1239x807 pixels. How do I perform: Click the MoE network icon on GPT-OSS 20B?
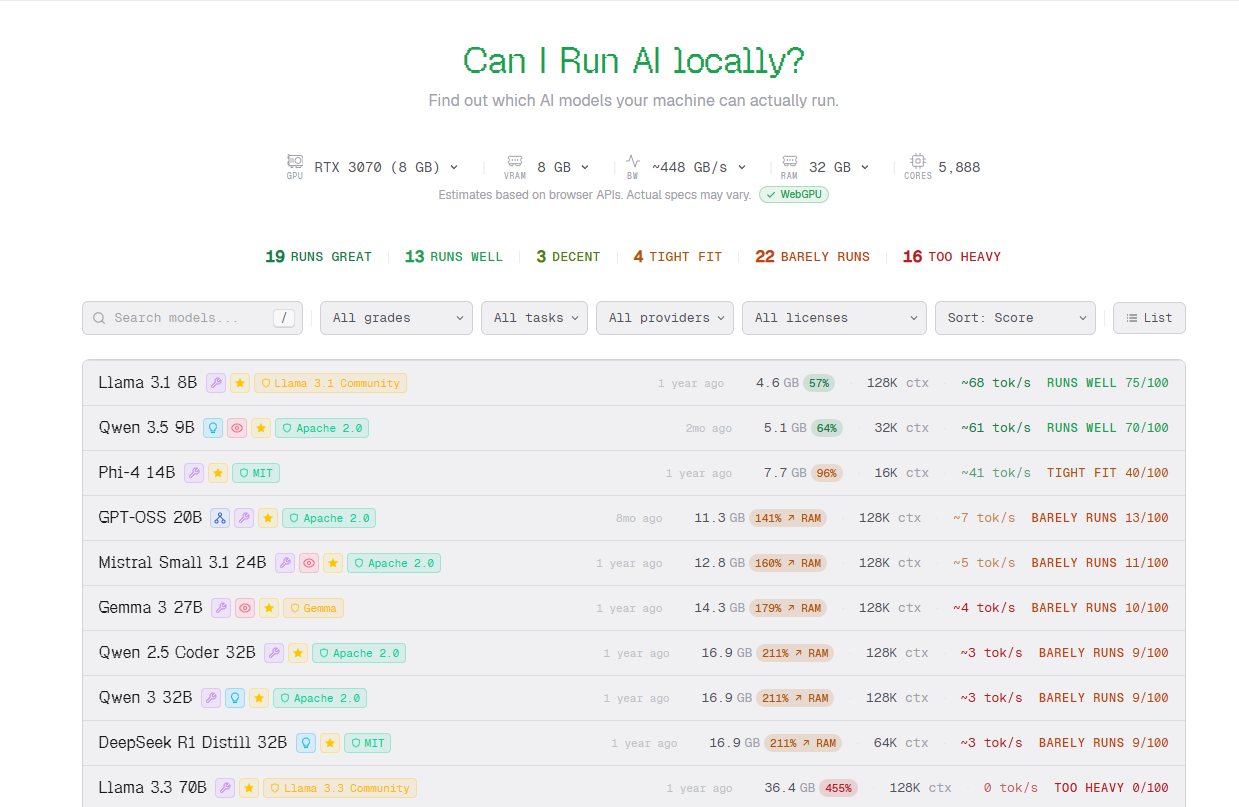coord(219,518)
